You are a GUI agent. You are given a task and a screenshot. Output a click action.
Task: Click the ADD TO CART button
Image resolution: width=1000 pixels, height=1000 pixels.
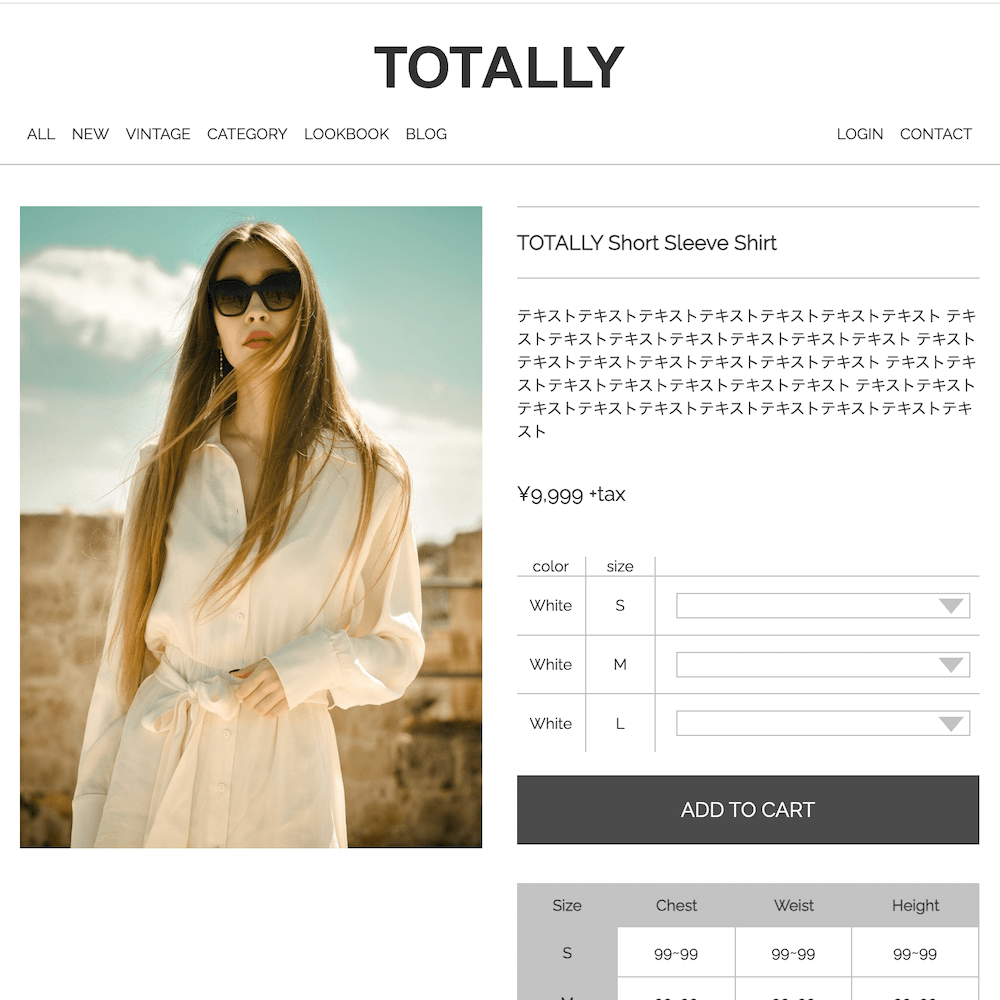click(x=747, y=809)
